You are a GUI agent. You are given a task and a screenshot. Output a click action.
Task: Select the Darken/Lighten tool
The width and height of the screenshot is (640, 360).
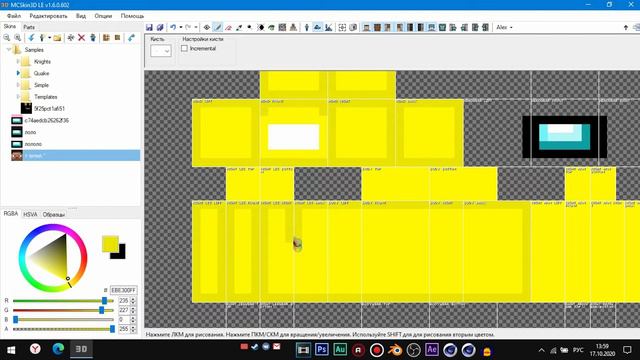260,27
